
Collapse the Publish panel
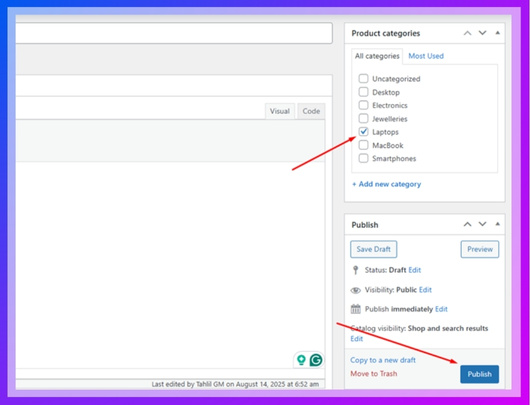[498, 224]
